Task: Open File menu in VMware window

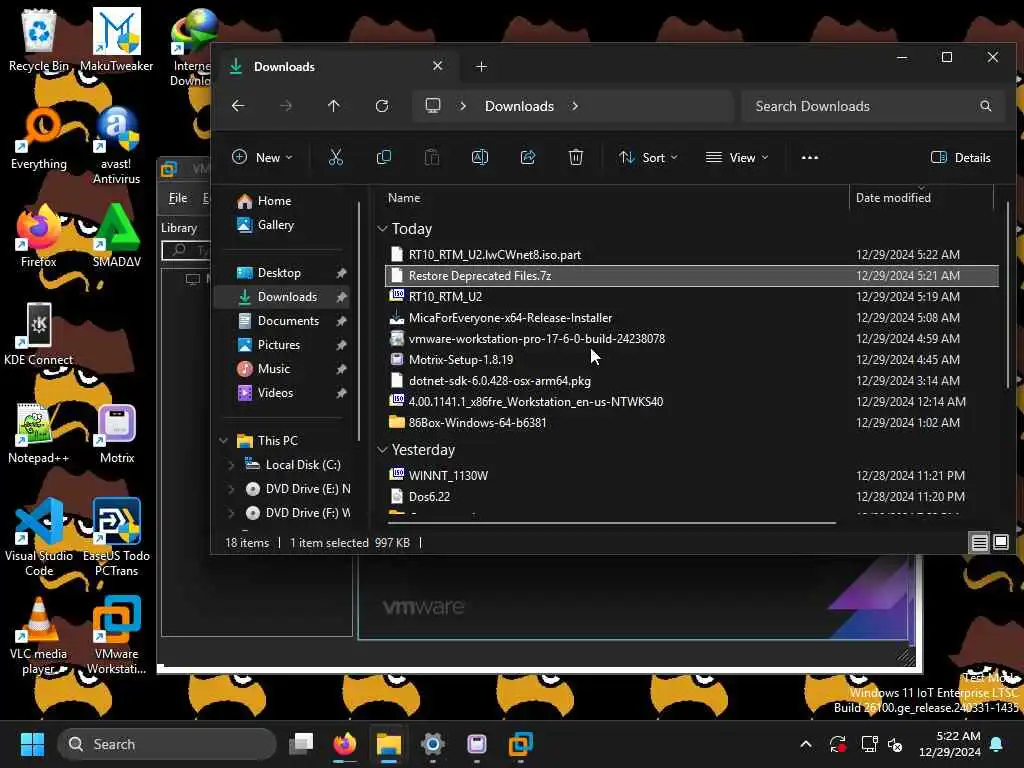Action: pos(178,198)
